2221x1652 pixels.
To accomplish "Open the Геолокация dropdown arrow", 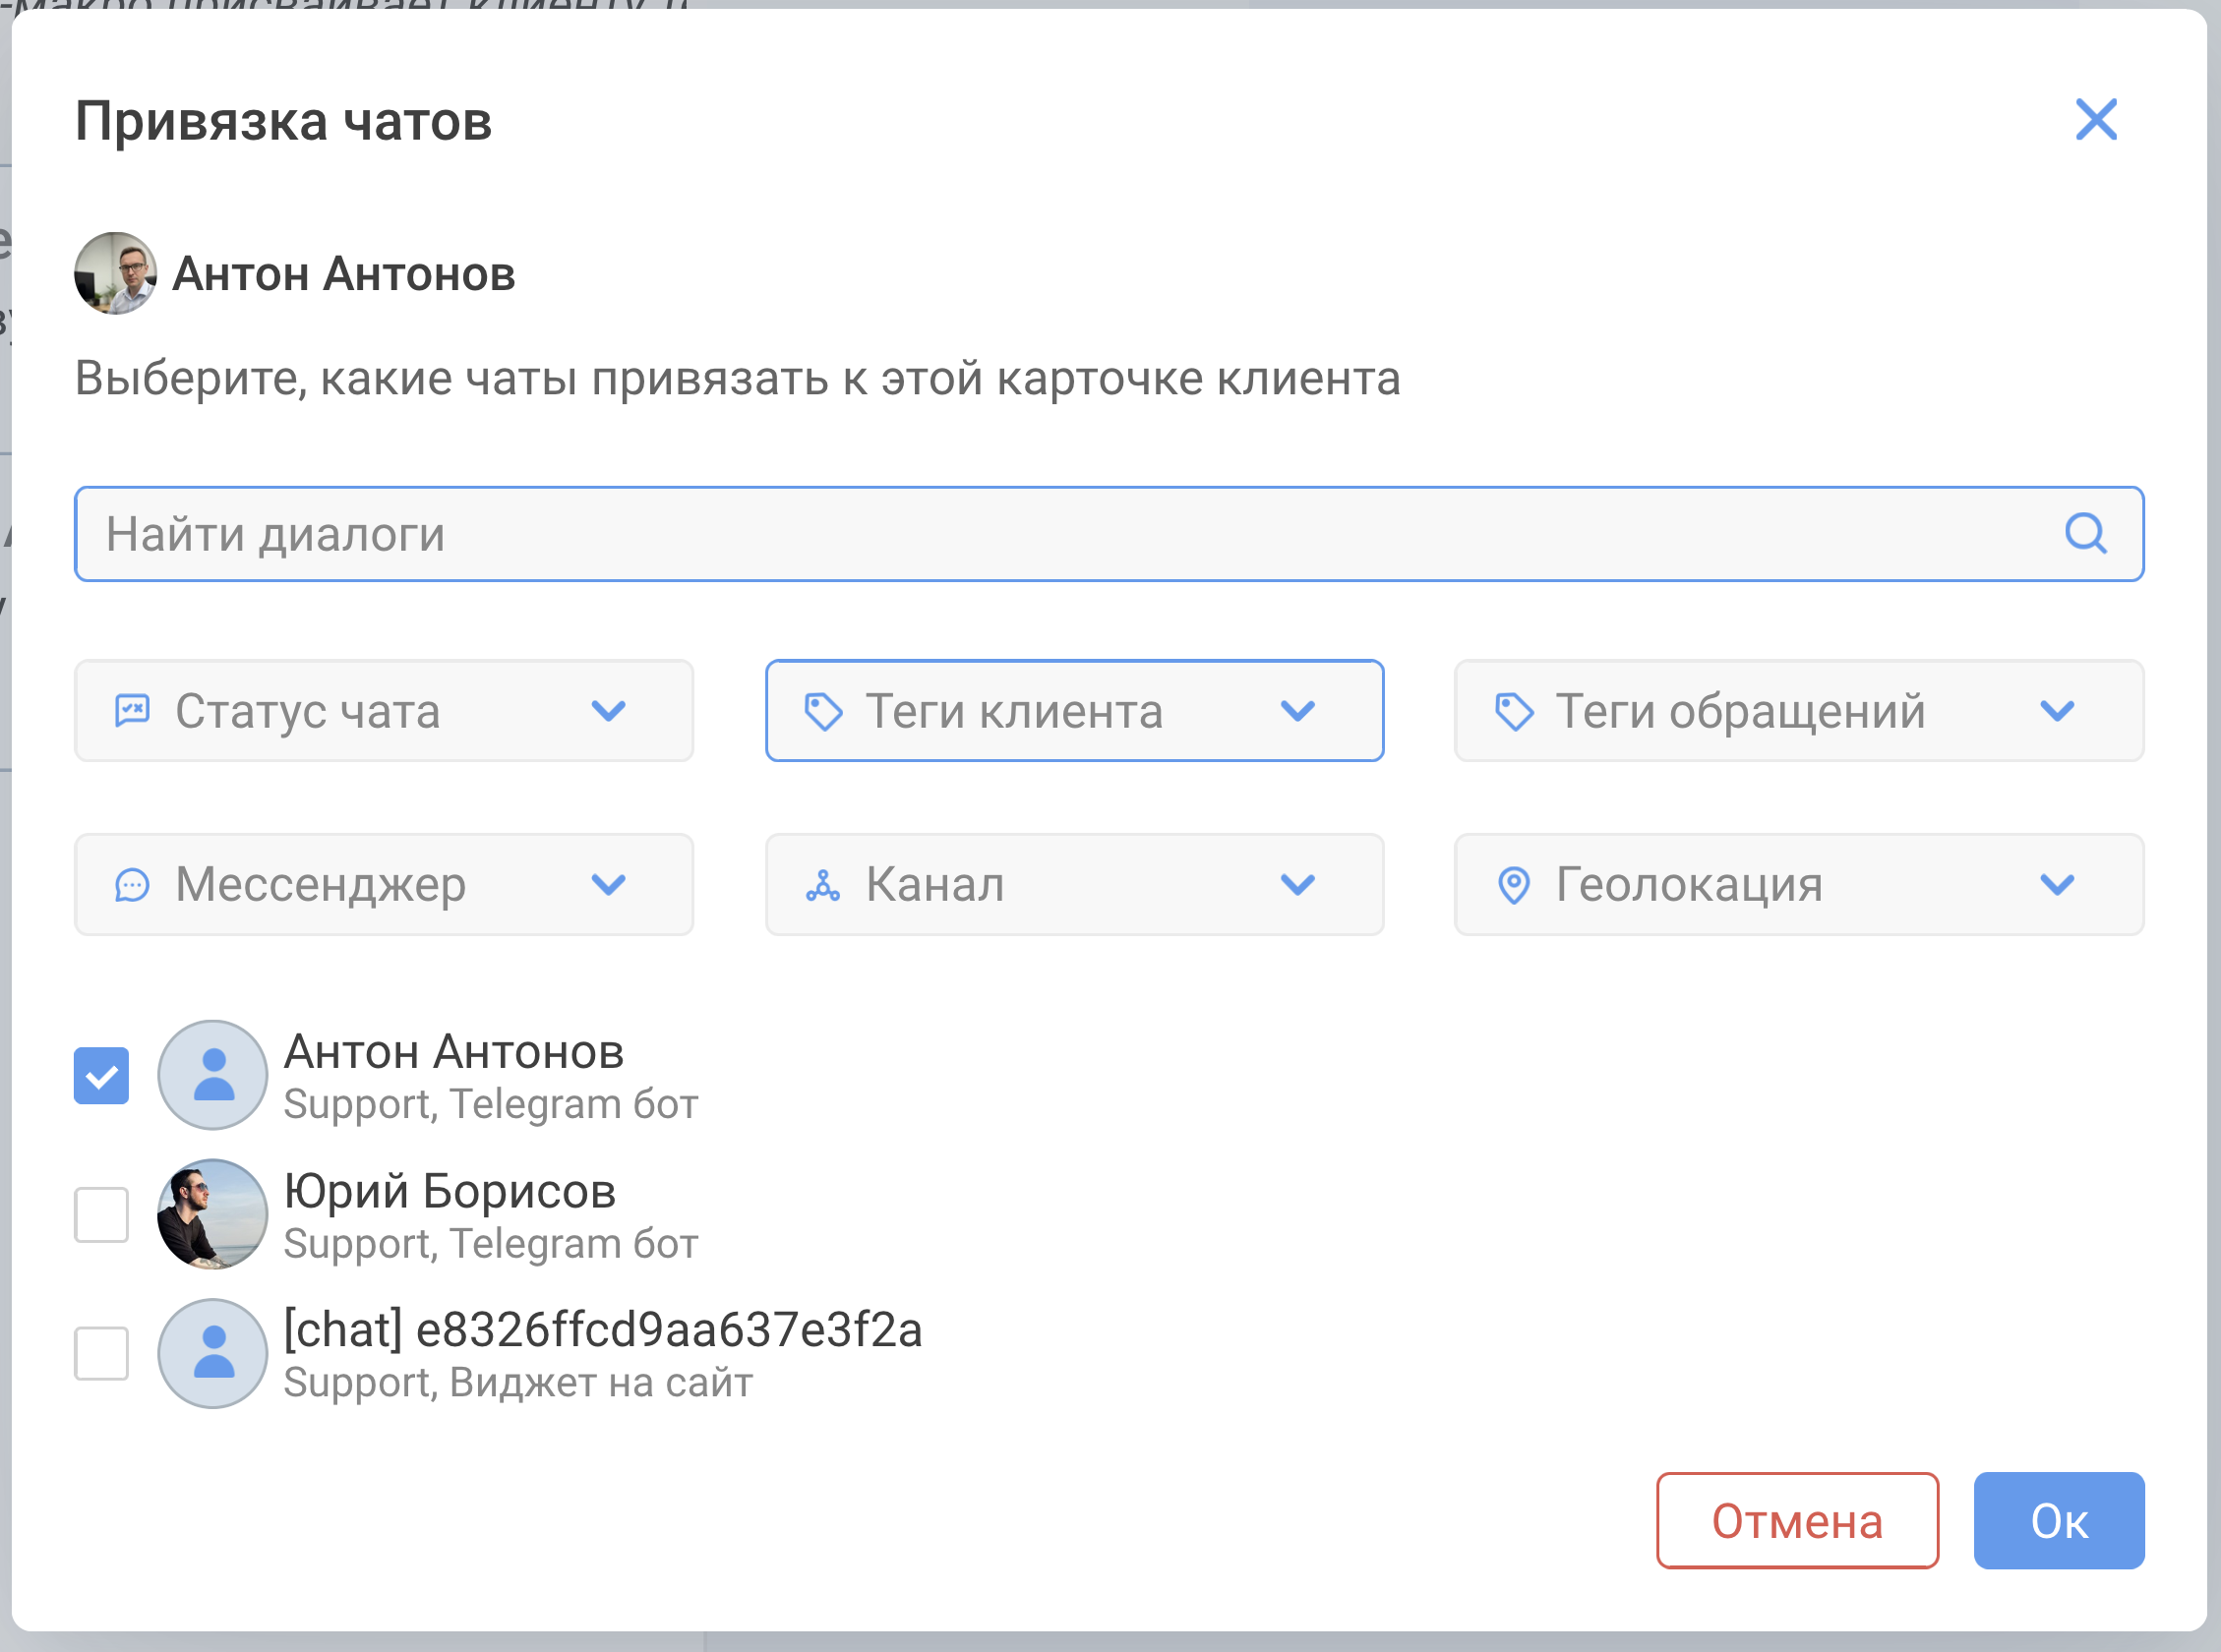I will [x=2056, y=885].
